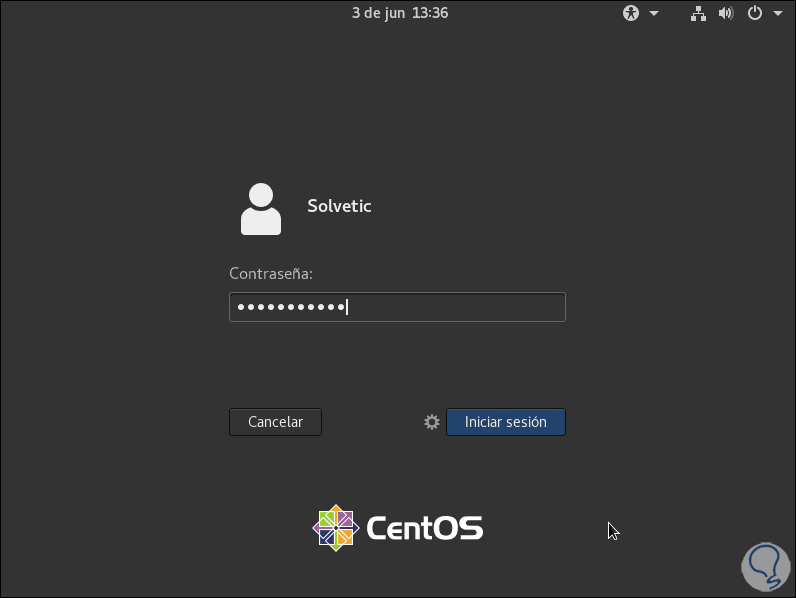Click the volume speaker icon
The image size is (796, 598).
tap(726, 13)
